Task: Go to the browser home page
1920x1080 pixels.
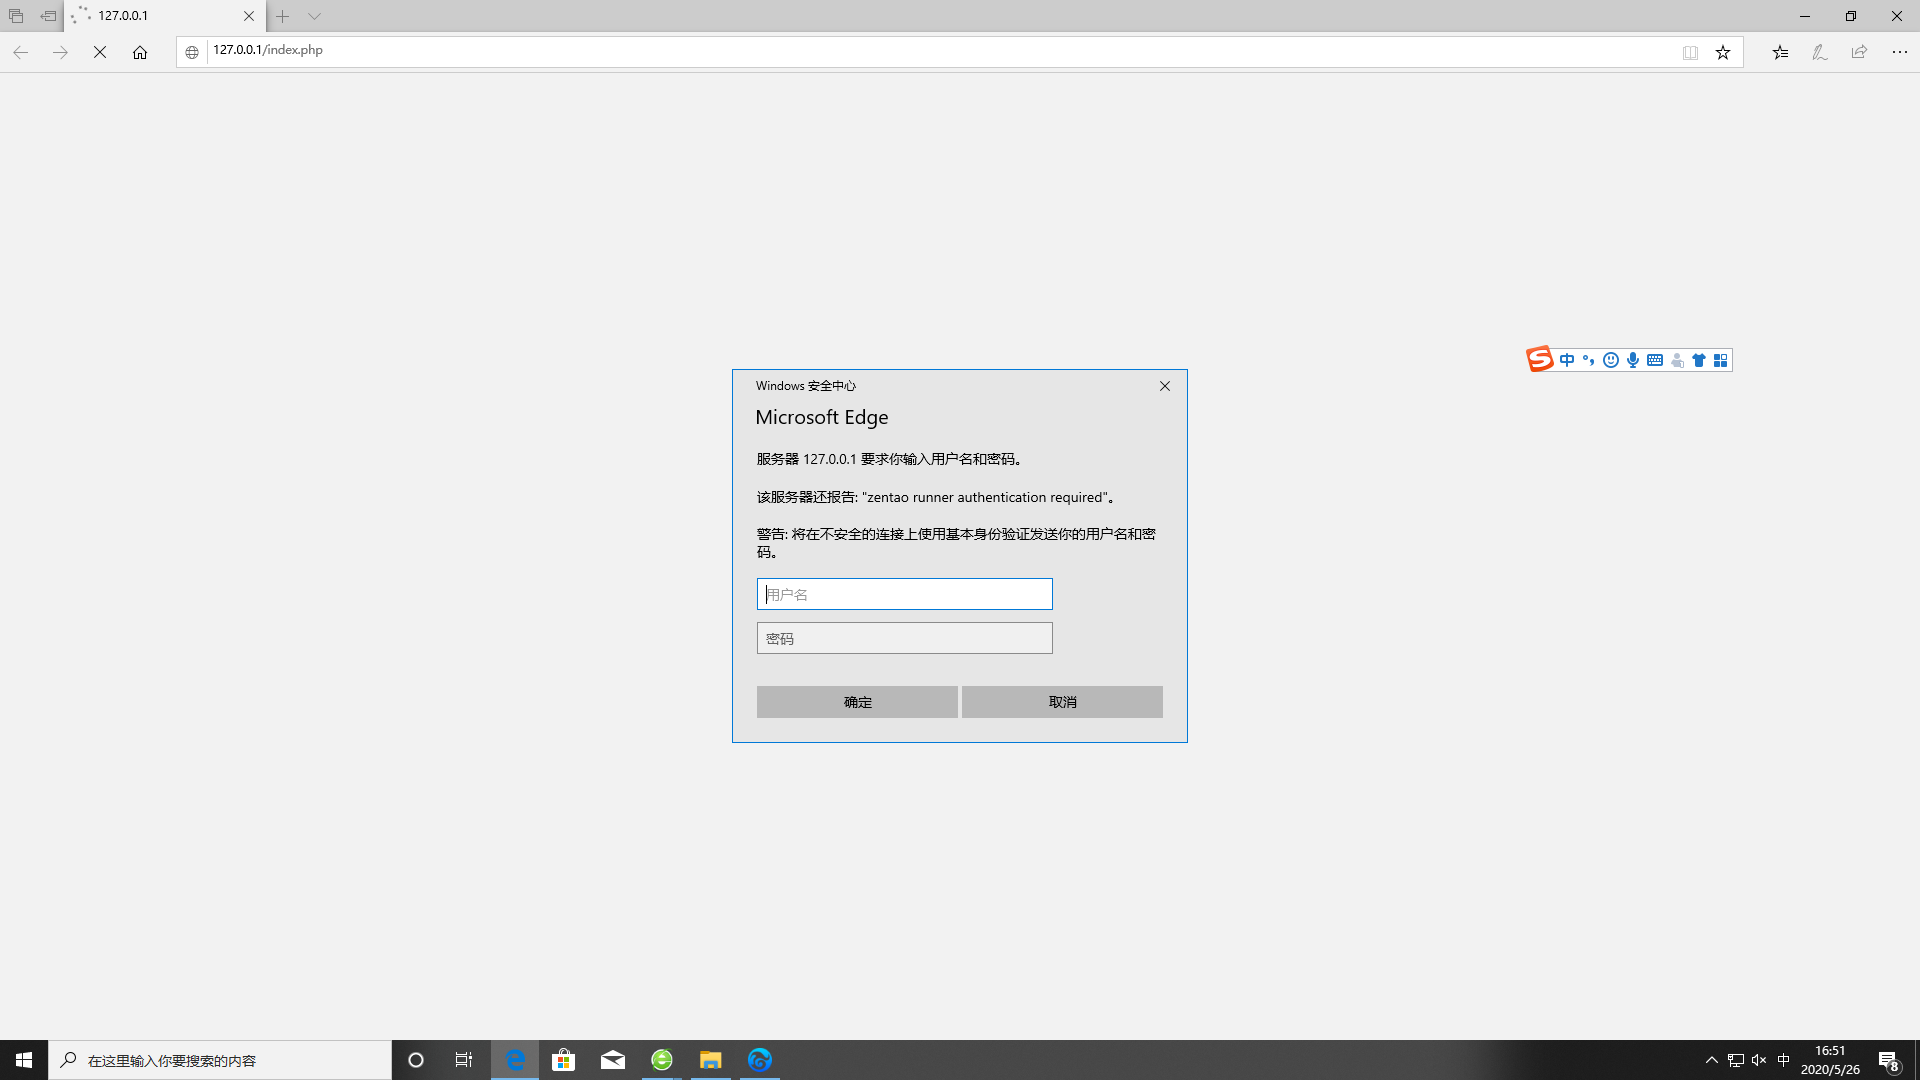Action: coord(140,52)
